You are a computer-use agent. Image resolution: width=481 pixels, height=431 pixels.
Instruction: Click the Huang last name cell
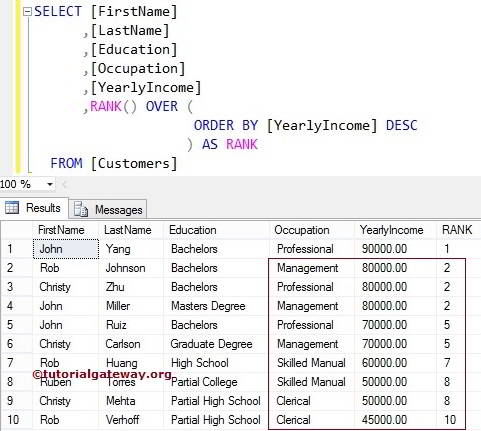click(x=131, y=363)
